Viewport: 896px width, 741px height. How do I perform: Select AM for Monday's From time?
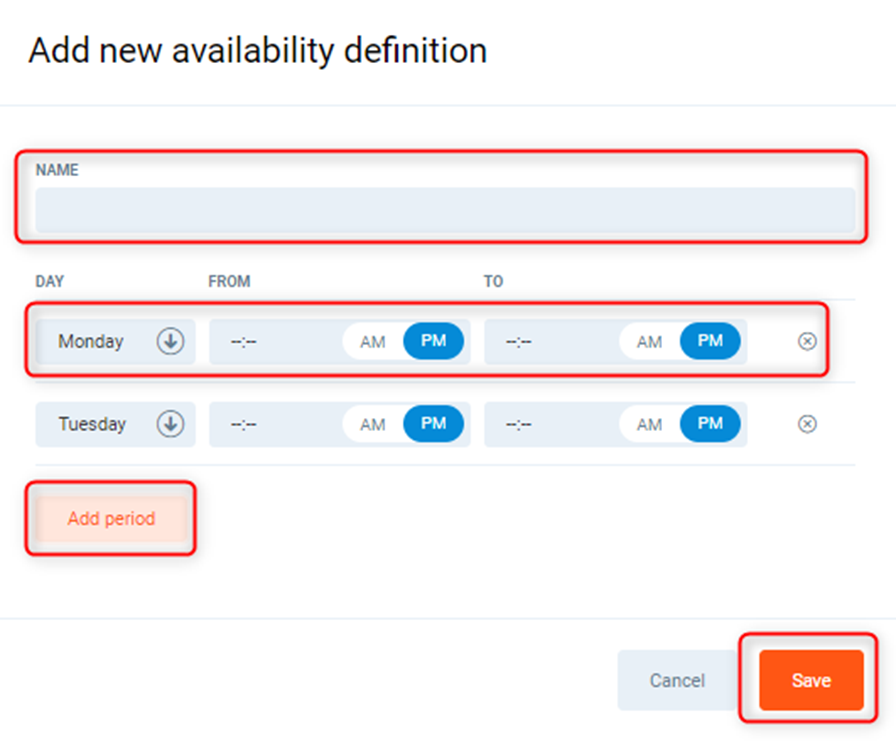coord(373,342)
